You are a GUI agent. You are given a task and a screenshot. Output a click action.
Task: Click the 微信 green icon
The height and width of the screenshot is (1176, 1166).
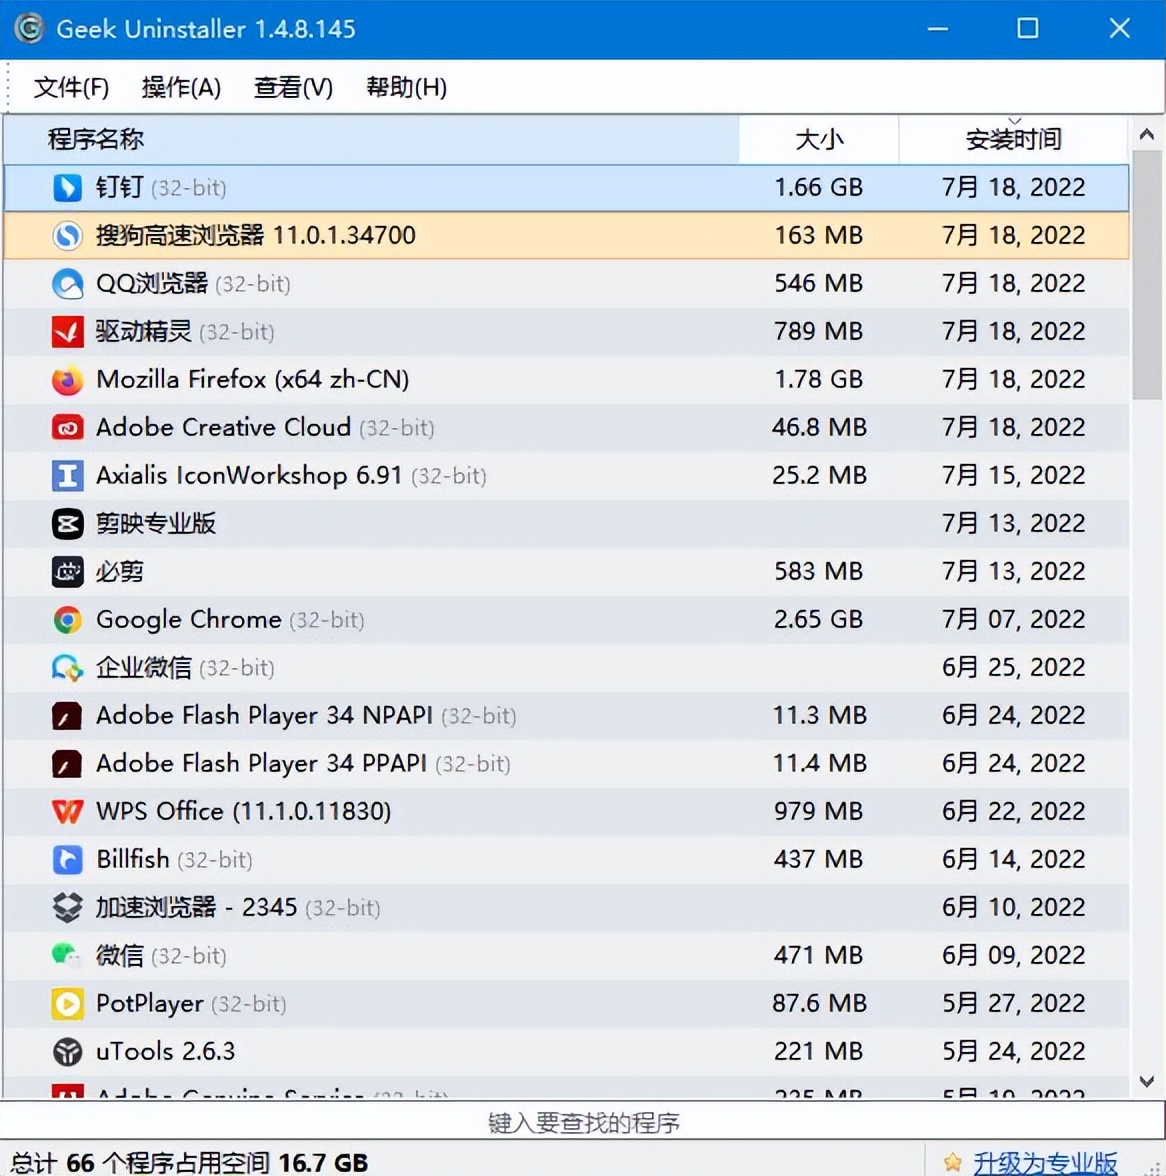(x=67, y=956)
